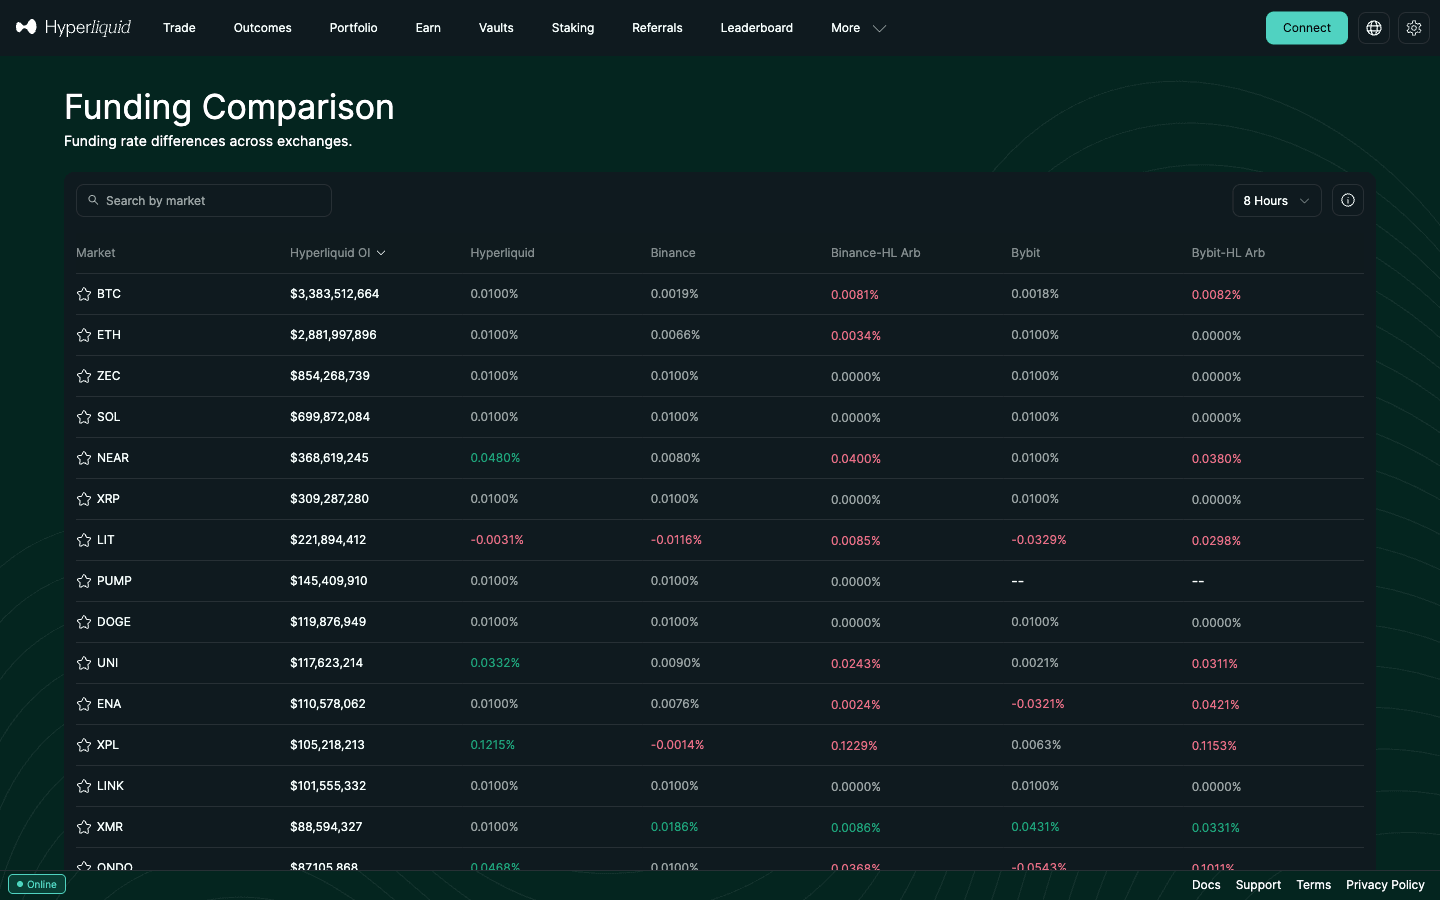This screenshot has width=1440, height=900.
Task: Star the XPL market
Action: coord(84,745)
